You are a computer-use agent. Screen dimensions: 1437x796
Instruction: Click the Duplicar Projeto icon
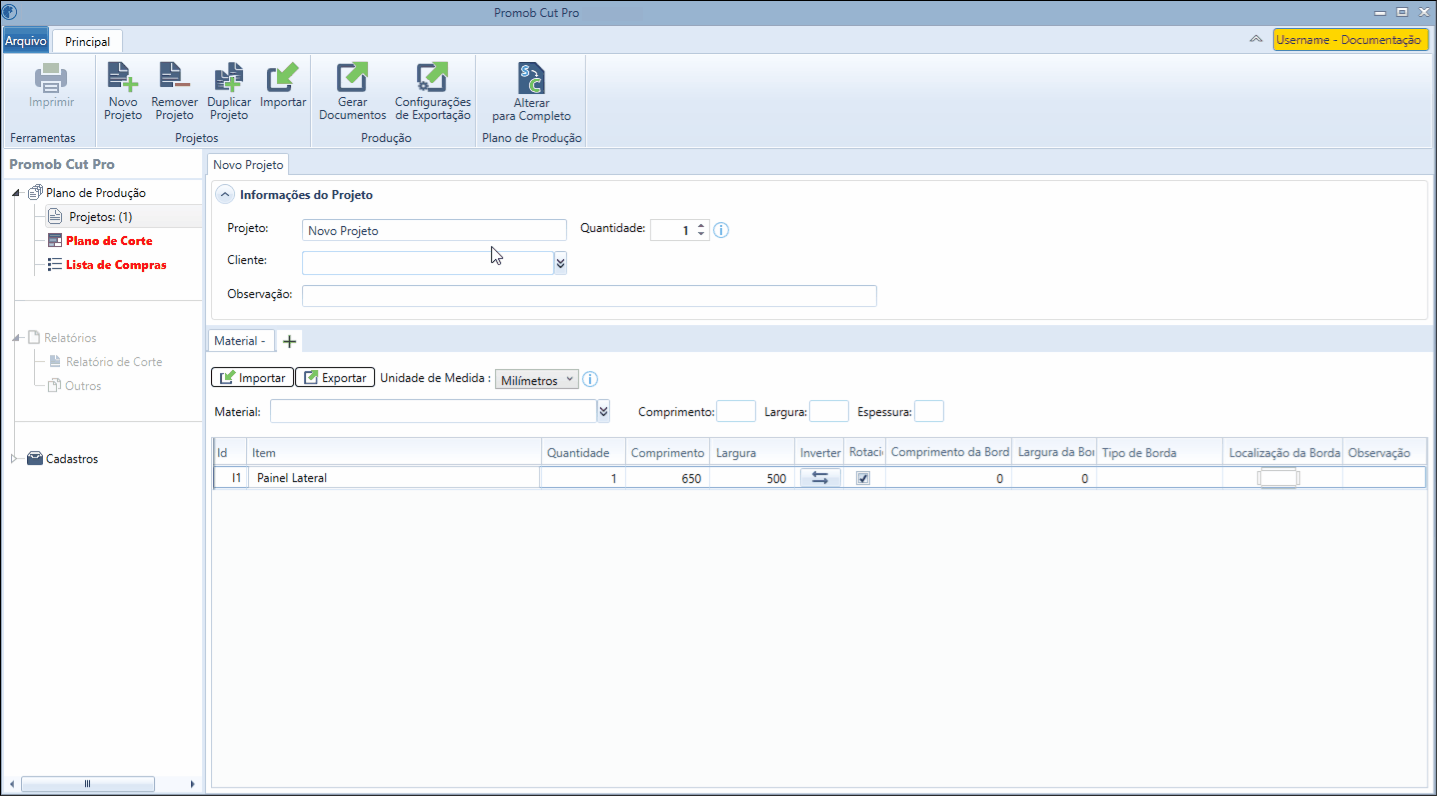coord(228,78)
